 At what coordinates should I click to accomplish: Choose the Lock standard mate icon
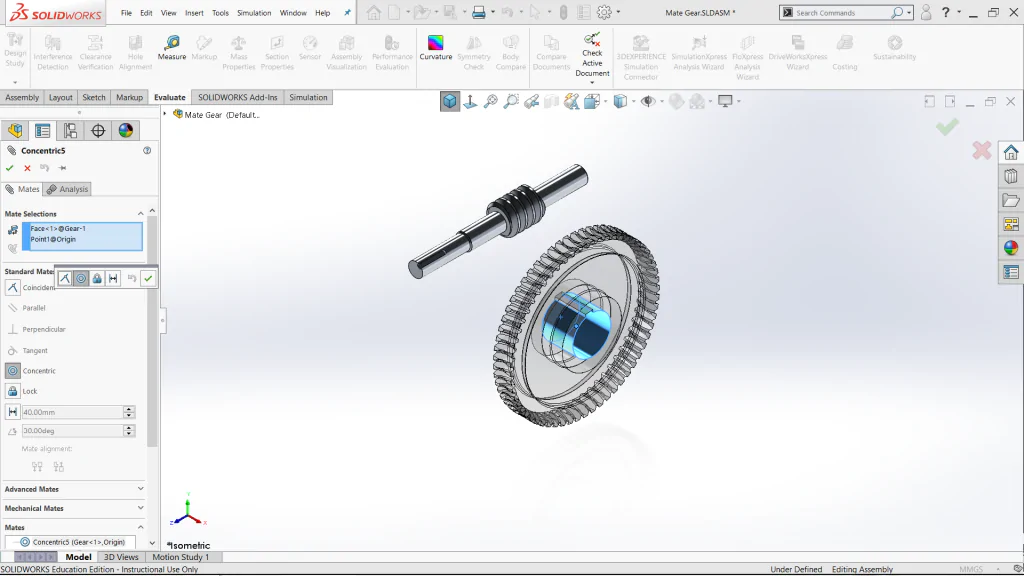(x=12, y=391)
